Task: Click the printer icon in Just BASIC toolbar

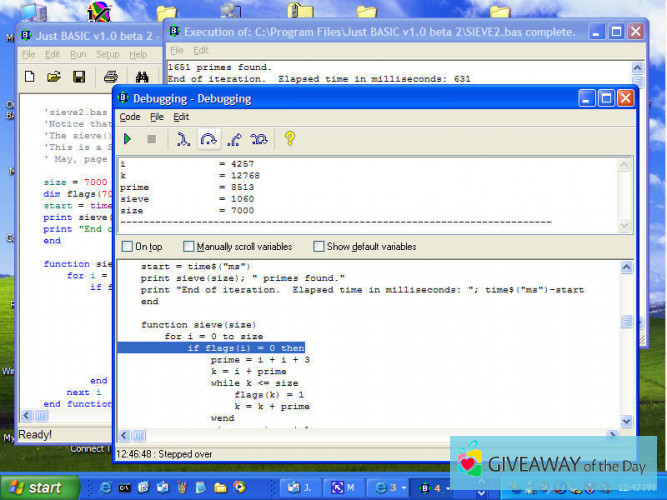Action: (111, 76)
